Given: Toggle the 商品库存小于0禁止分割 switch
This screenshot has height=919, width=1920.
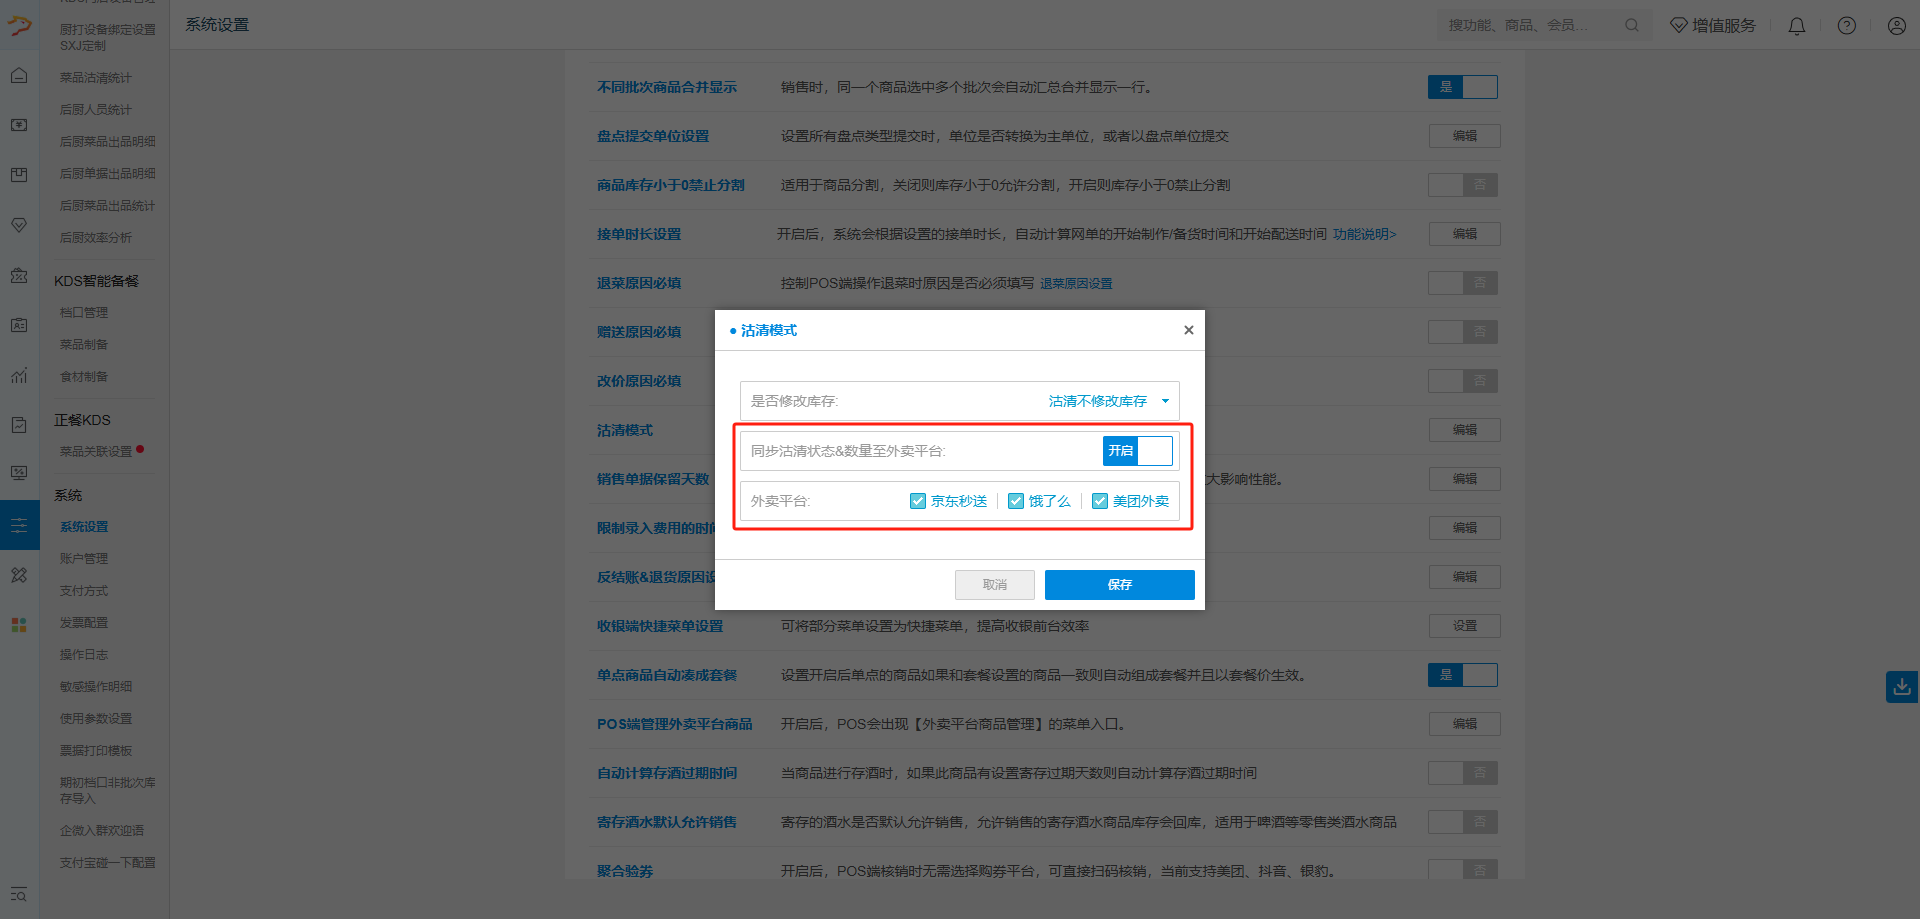Looking at the screenshot, I should pos(1463,185).
